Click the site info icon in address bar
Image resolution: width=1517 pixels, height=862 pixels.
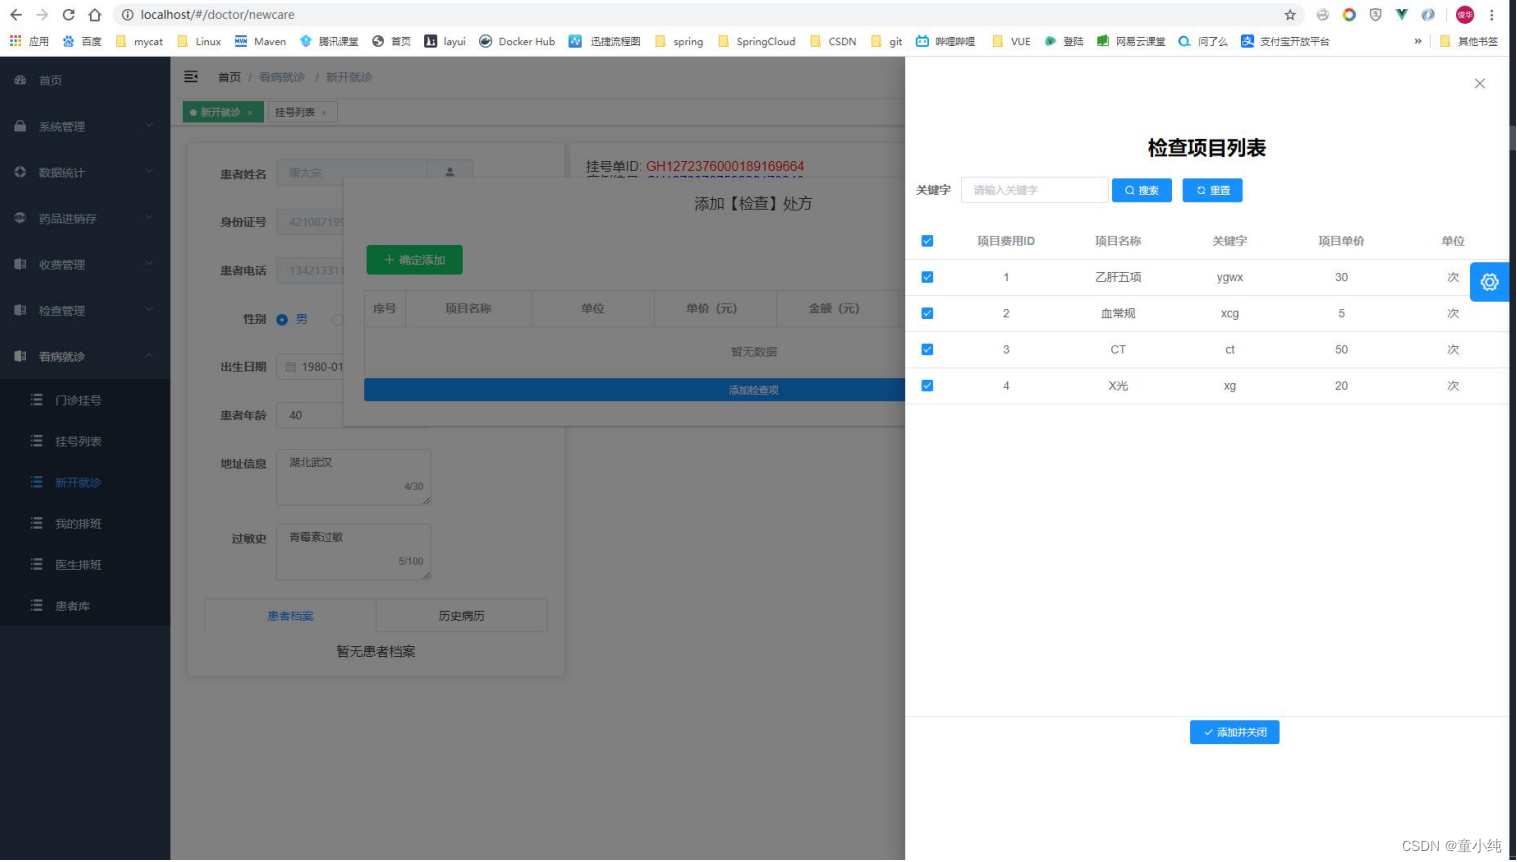point(128,15)
